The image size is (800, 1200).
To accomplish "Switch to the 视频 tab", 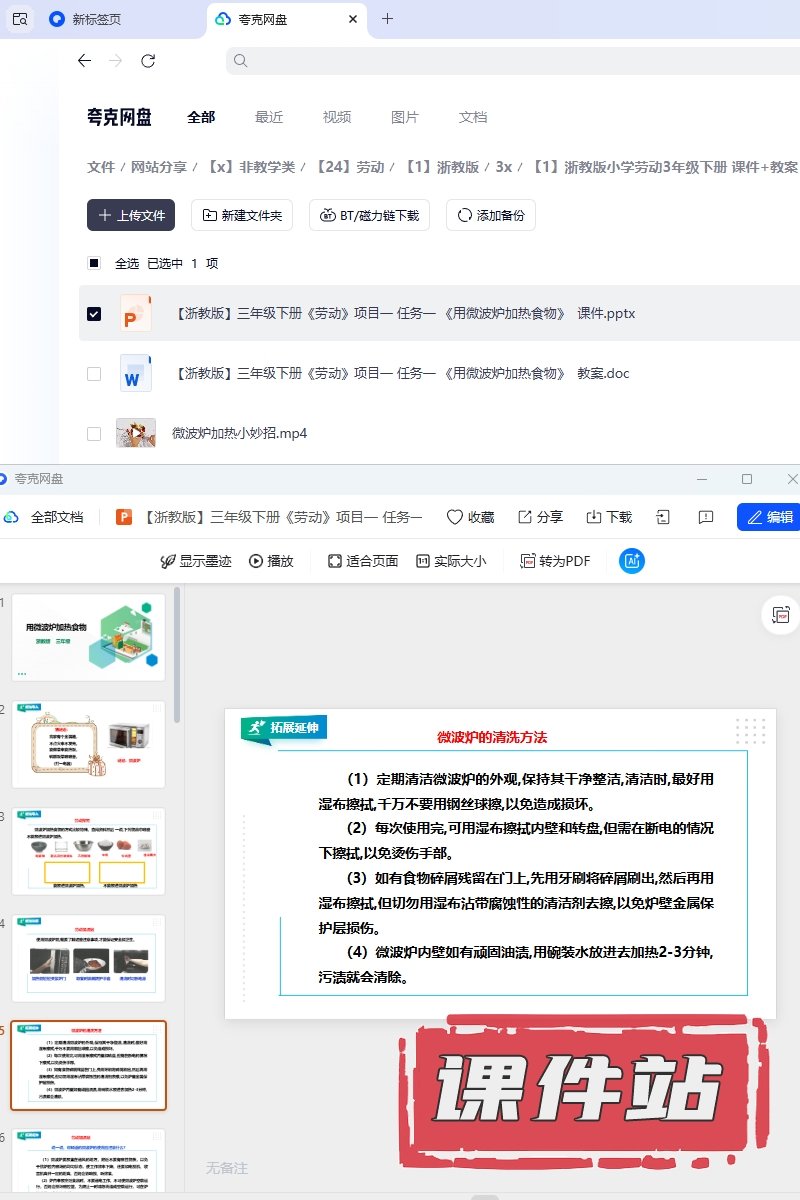I will 337,117.
